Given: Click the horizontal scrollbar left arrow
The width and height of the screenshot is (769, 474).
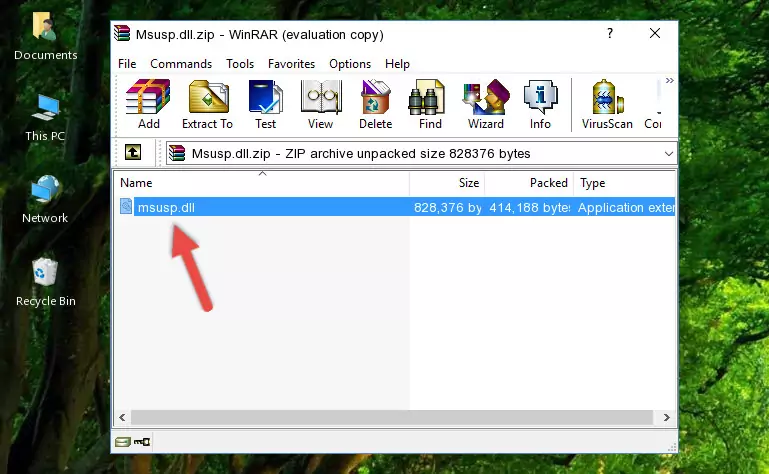Looking at the screenshot, I should pos(123,418).
